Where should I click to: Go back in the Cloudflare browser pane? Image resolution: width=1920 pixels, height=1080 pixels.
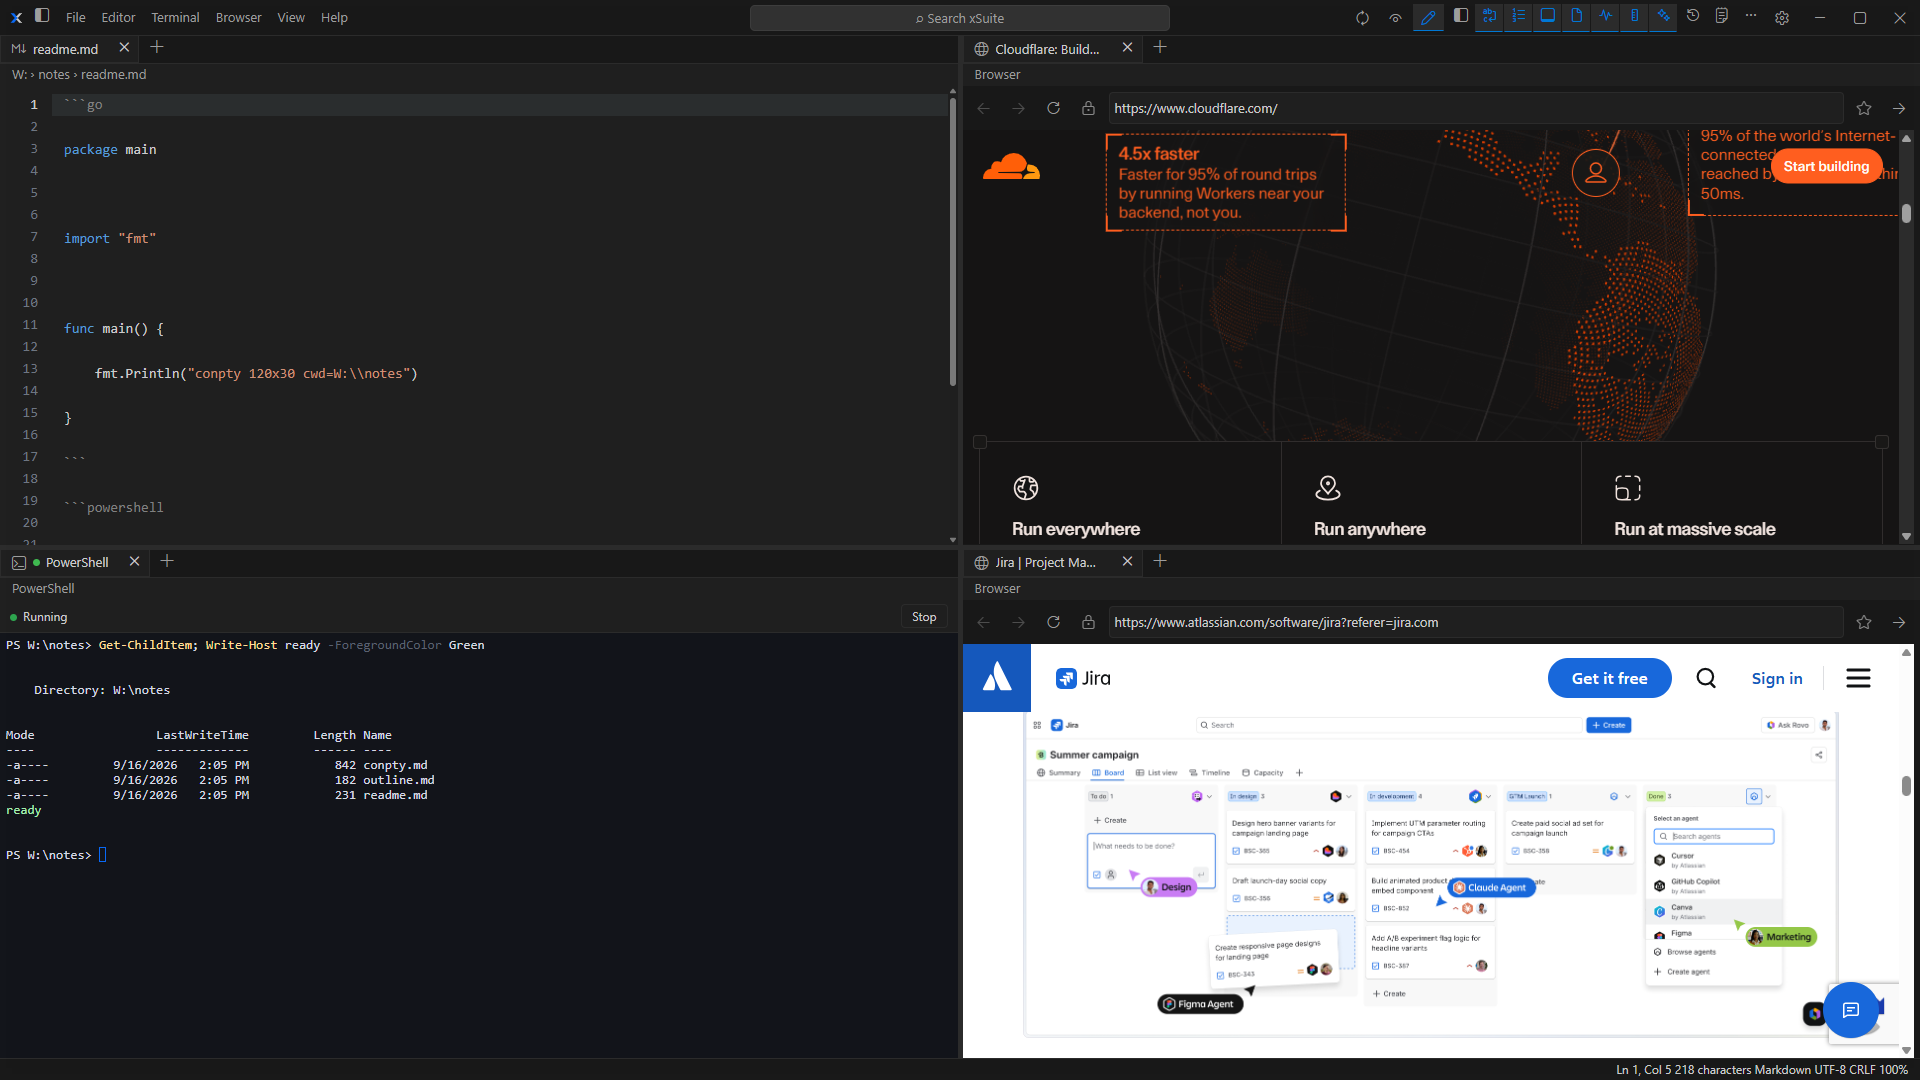click(x=984, y=108)
